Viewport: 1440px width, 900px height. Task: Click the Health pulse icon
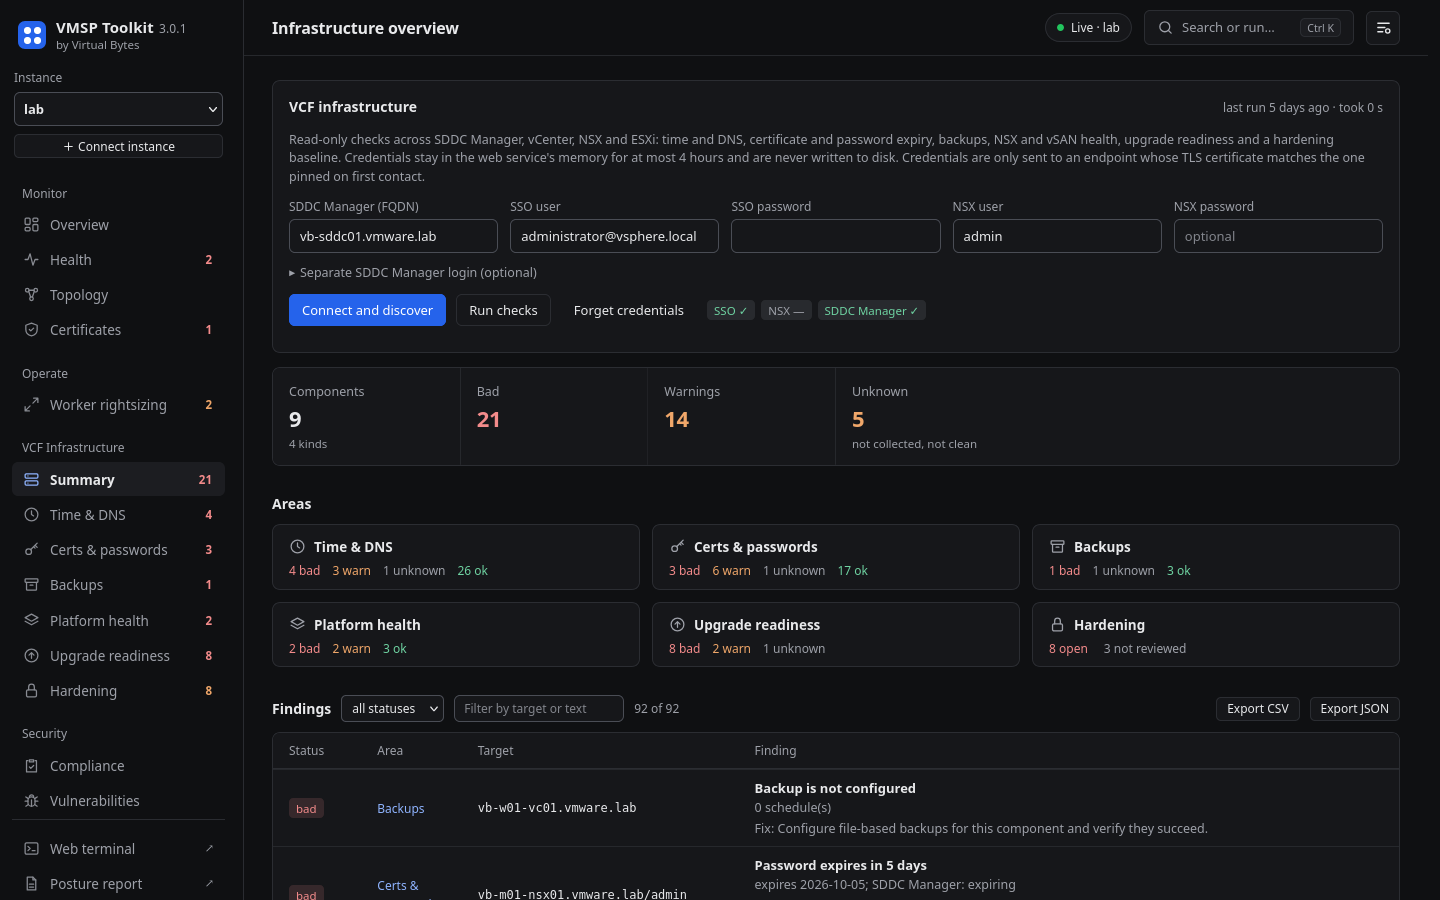point(32,260)
